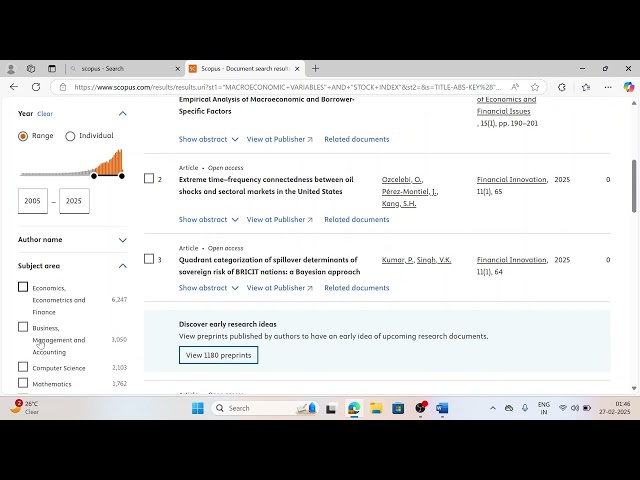View at Publisher for Extreme time-frequency article
The width and height of the screenshot is (640, 480).
click(280, 220)
